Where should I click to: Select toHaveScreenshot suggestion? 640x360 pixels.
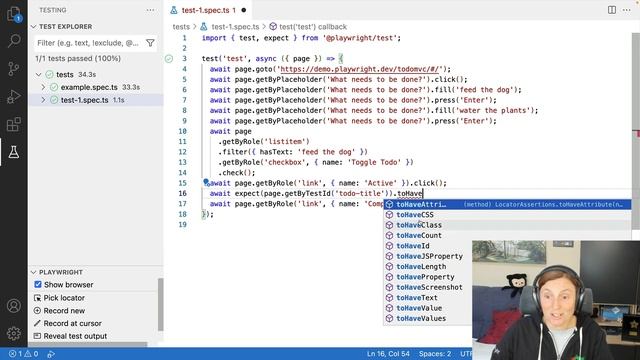(428, 287)
